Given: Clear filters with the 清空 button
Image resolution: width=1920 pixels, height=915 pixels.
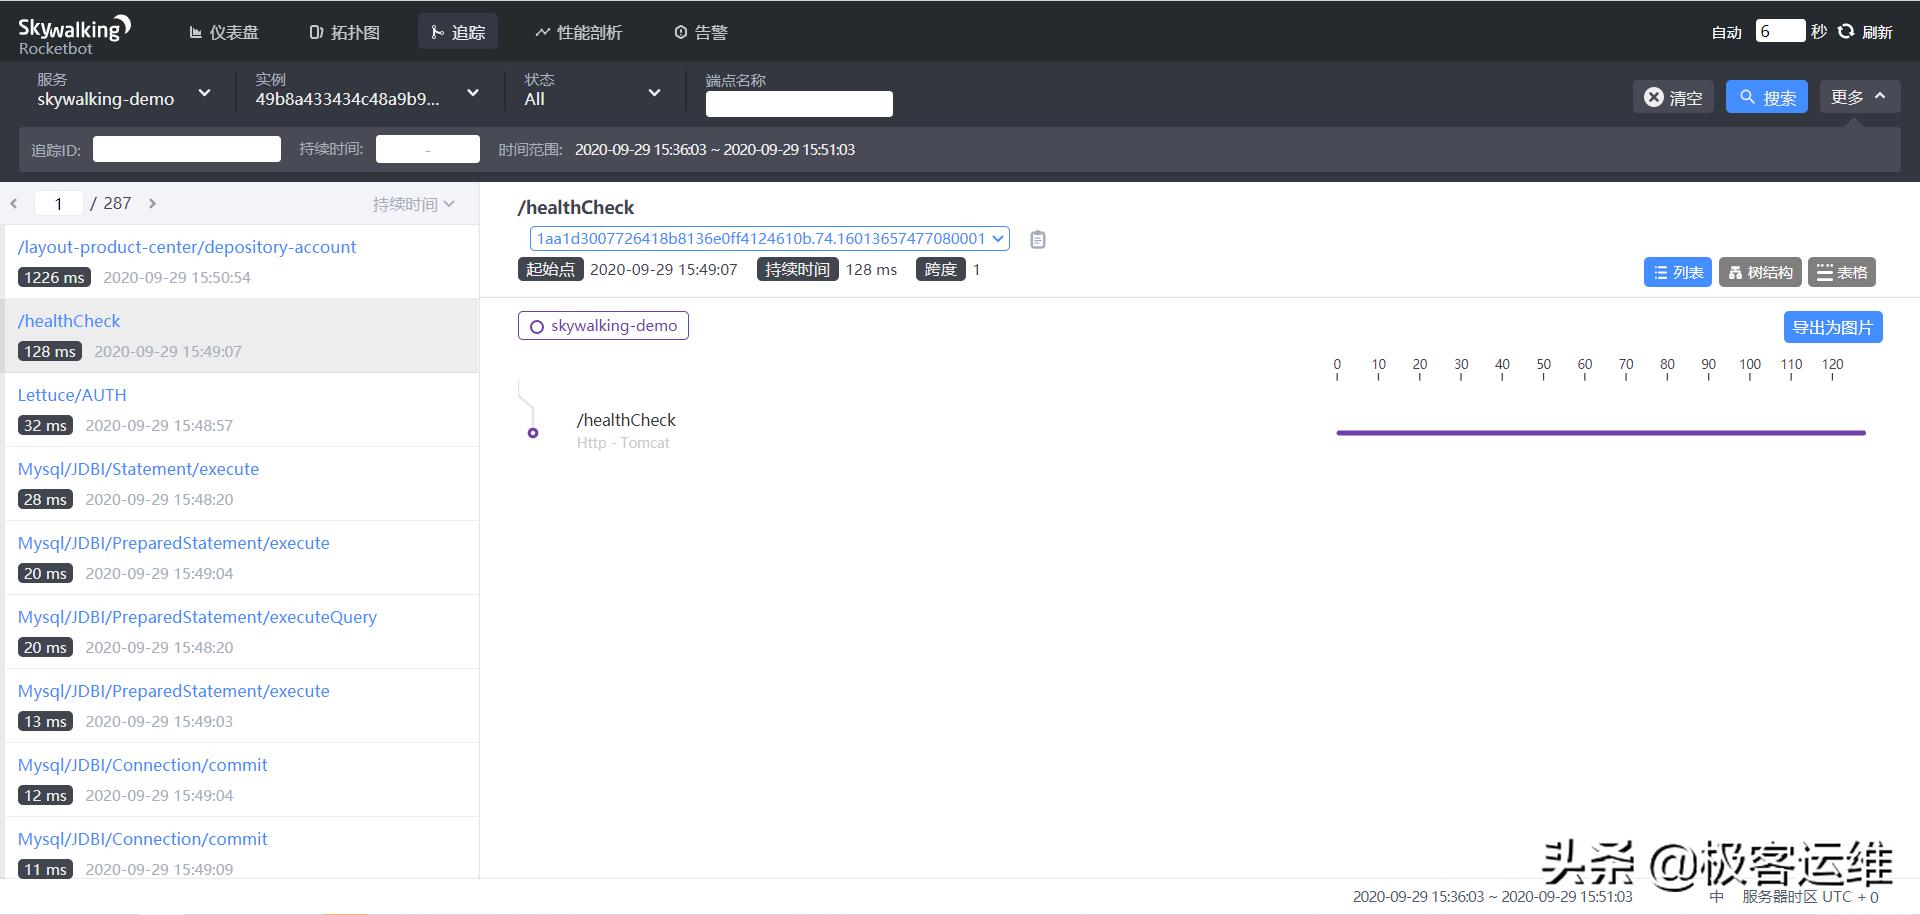Looking at the screenshot, I should coord(1673,97).
